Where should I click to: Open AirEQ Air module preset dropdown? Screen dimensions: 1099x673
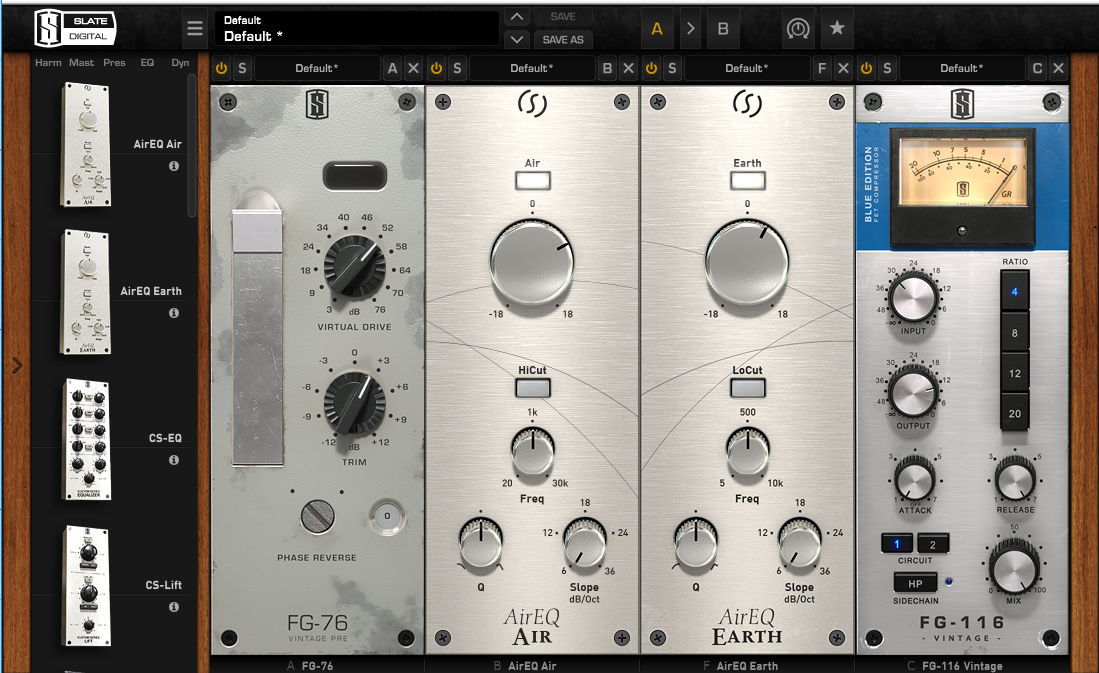[x=532, y=68]
